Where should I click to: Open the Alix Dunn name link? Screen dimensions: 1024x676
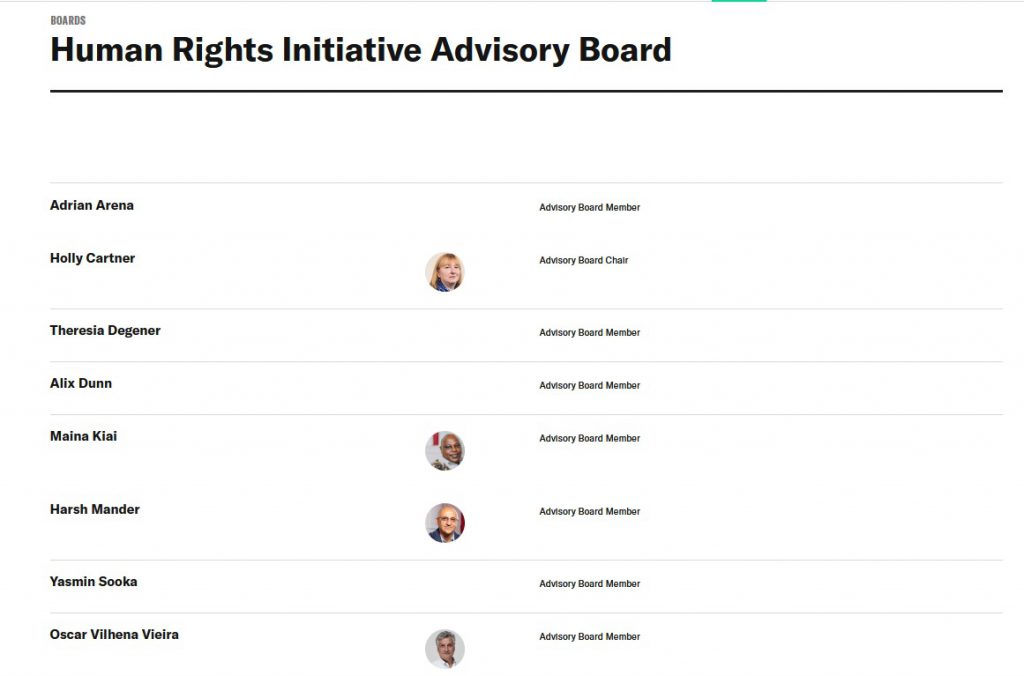point(81,383)
